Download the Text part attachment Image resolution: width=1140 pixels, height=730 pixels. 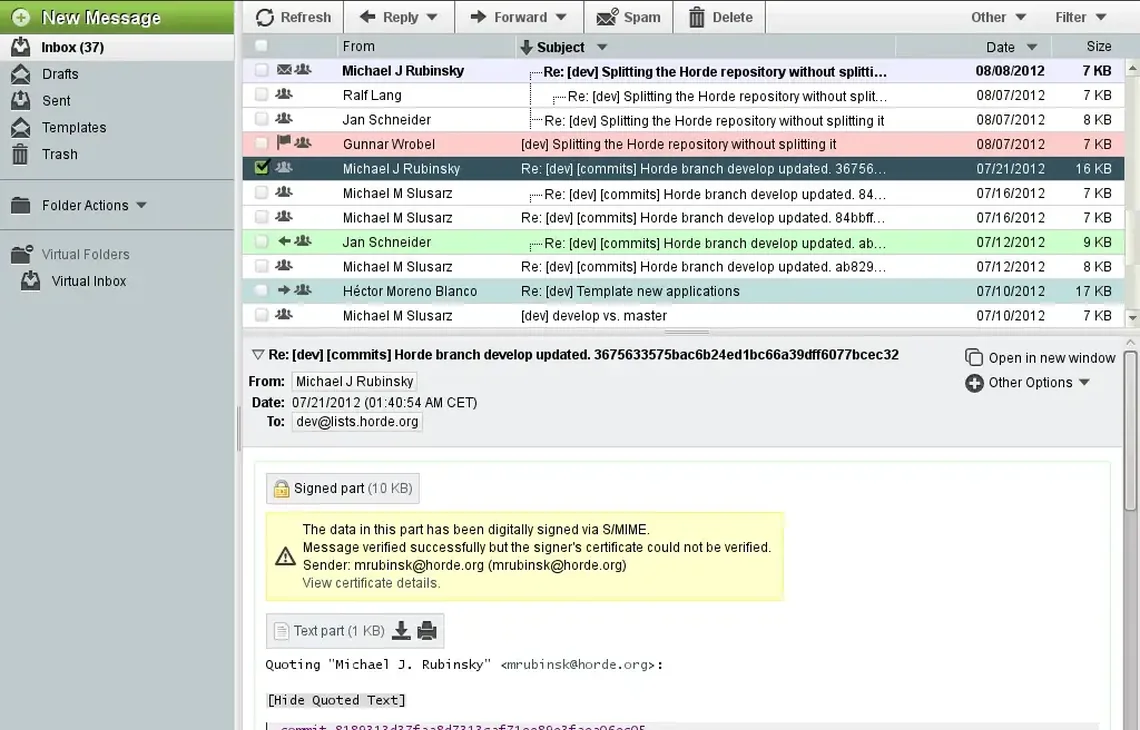pos(401,630)
